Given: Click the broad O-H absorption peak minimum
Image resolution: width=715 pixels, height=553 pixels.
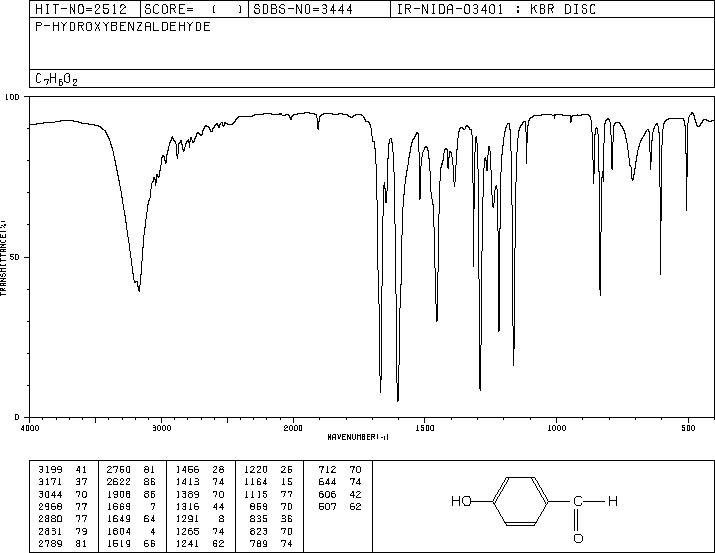Looking at the screenshot, I should click(x=139, y=290).
